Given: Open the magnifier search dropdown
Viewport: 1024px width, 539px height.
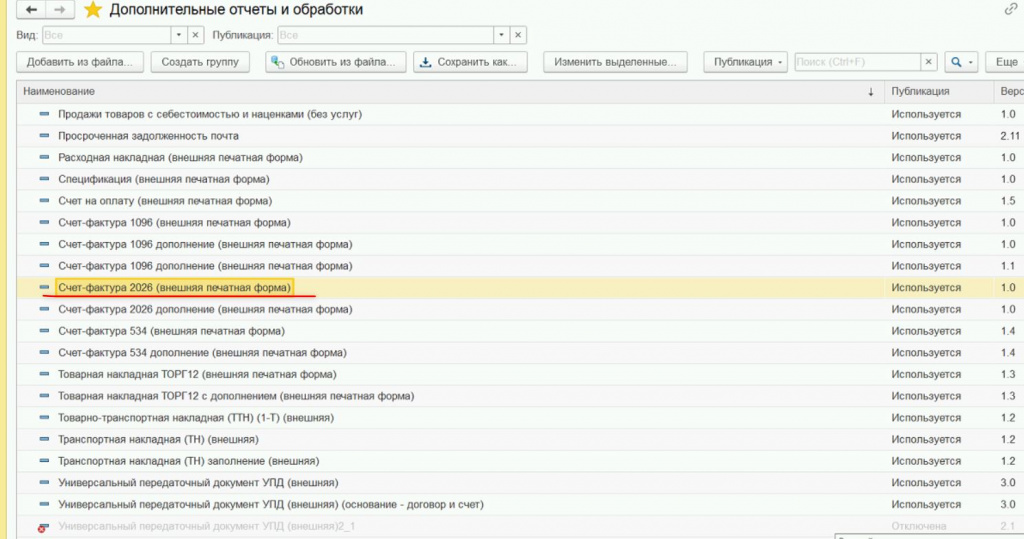Looking at the screenshot, I should coord(961,62).
